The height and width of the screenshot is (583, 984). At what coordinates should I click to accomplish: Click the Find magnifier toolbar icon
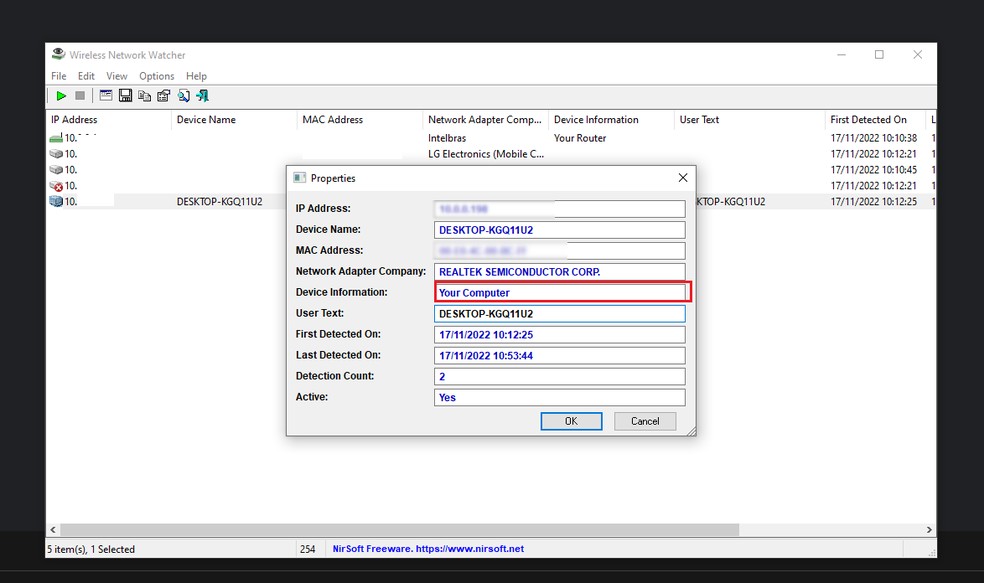point(184,96)
